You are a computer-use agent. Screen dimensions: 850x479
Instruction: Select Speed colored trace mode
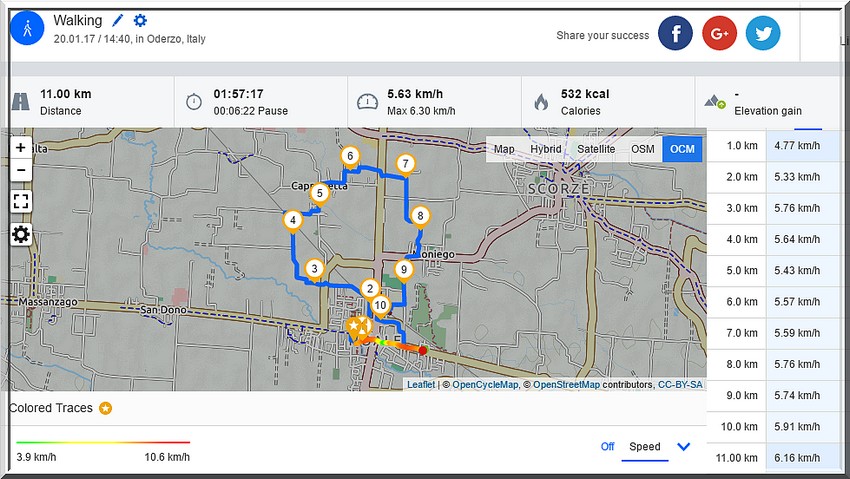[x=645, y=446]
